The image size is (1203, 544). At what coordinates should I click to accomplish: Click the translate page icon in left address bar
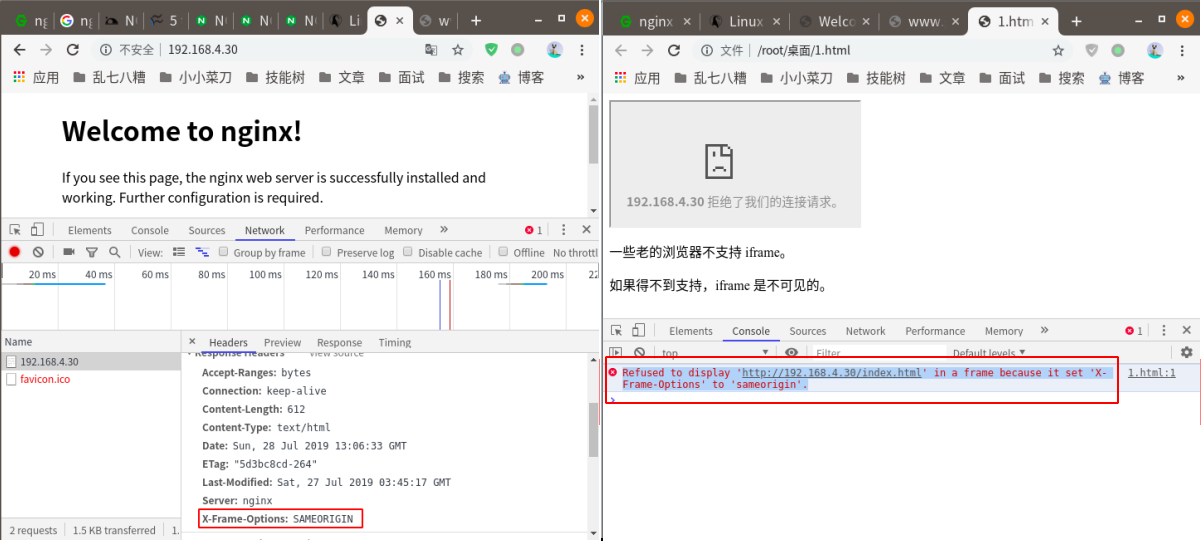431,50
